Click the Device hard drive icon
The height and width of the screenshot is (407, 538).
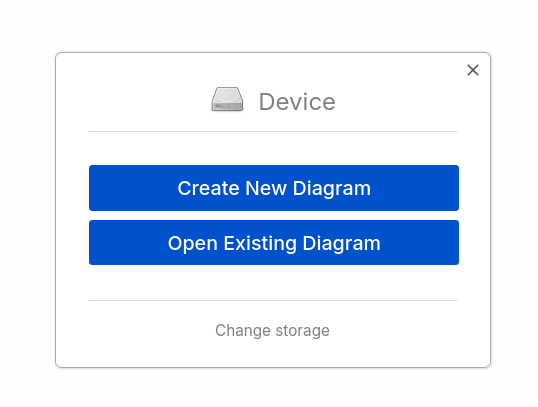click(x=227, y=100)
